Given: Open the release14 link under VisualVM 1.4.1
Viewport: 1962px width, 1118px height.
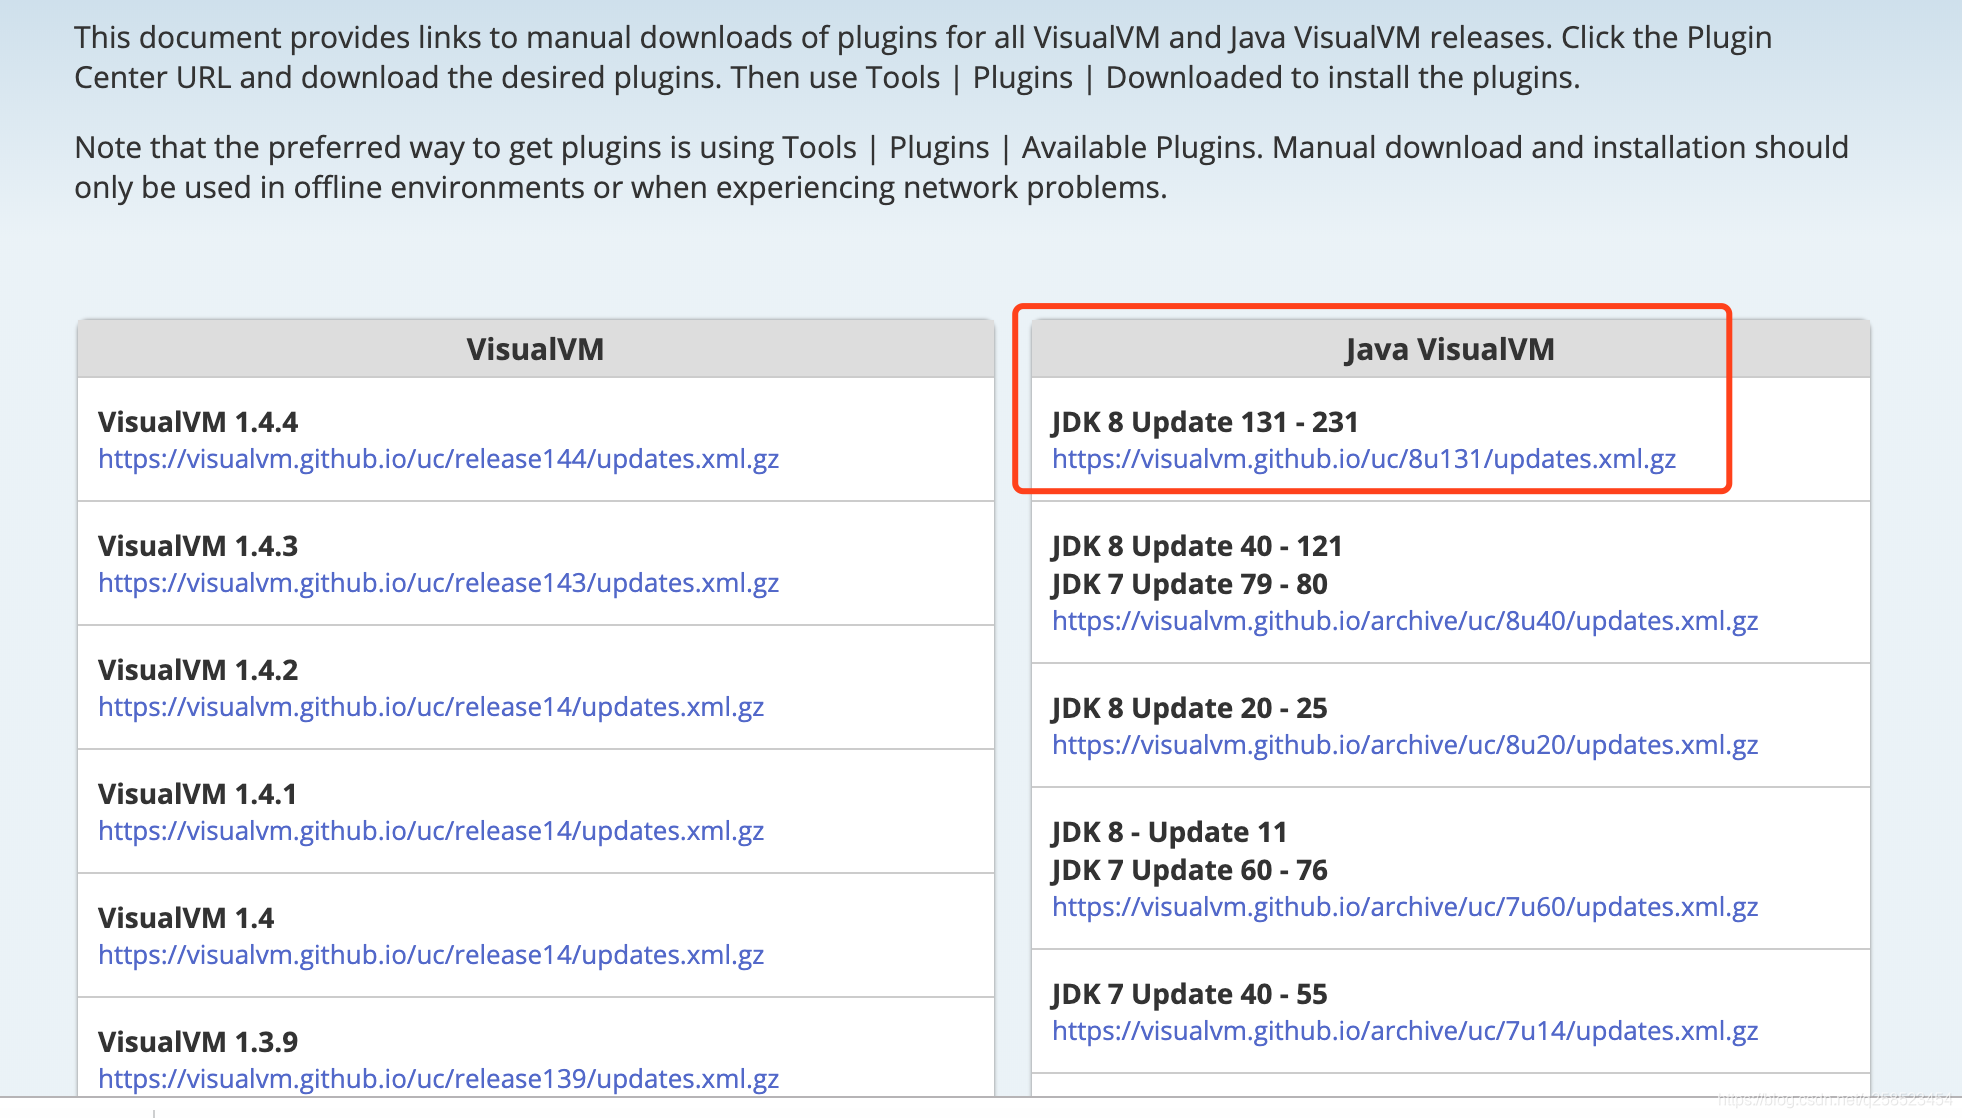Looking at the screenshot, I should coord(430,831).
